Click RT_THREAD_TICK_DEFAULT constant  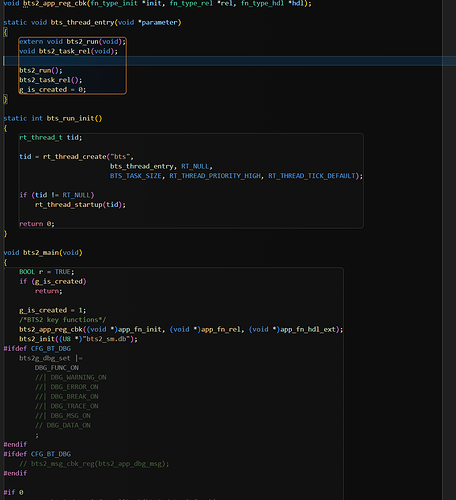pos(312,176)
